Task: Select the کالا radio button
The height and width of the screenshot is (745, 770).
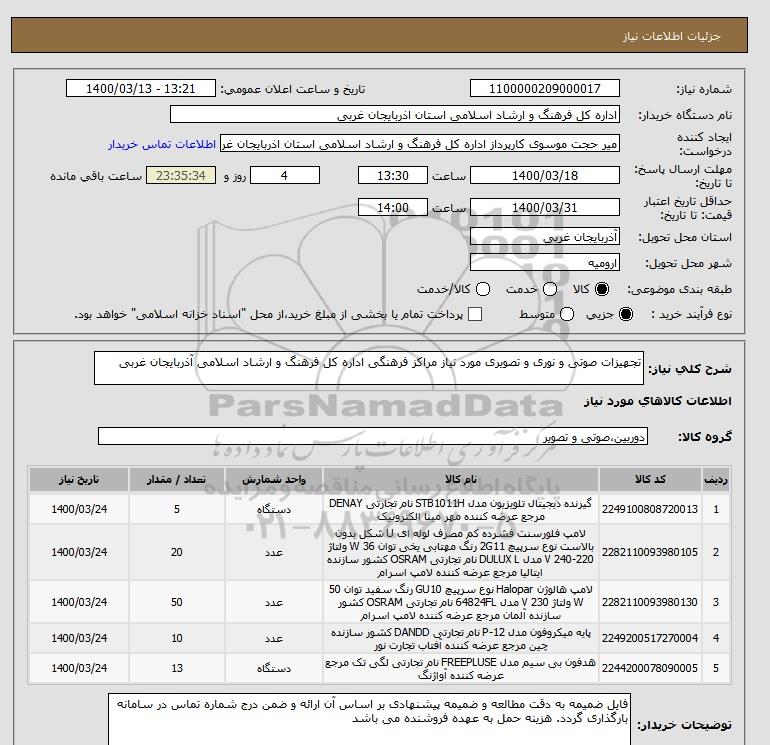Action: coord(601,289)
